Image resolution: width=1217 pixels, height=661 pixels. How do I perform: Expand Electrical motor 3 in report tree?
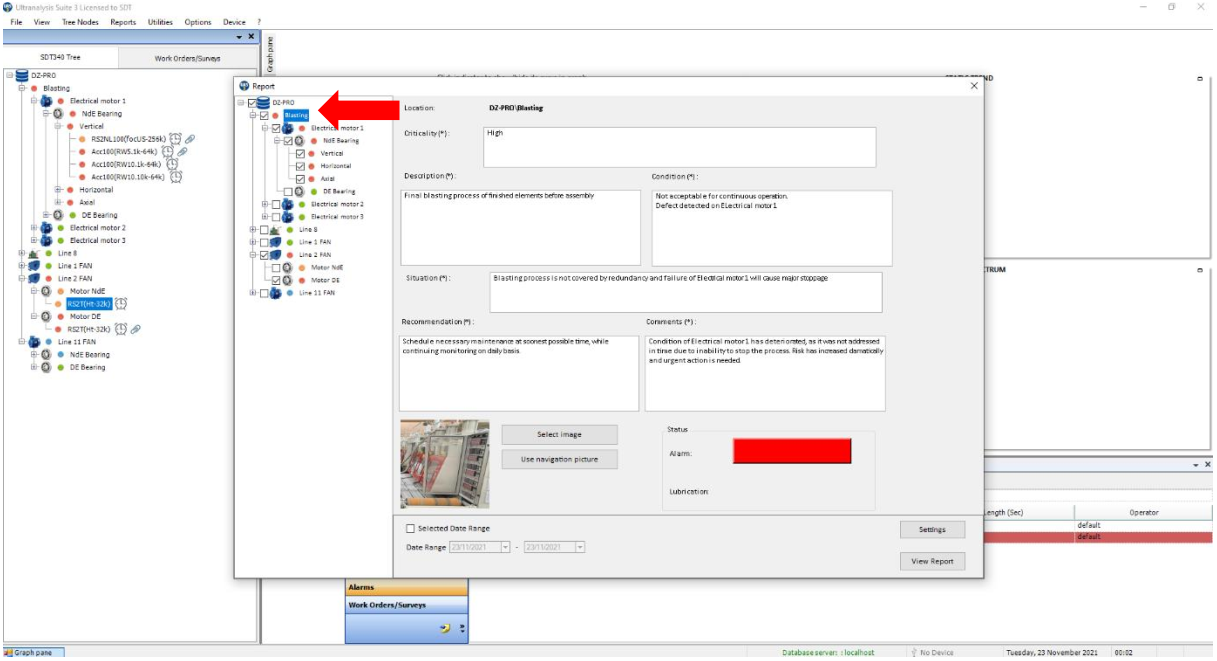pos(266,217)
